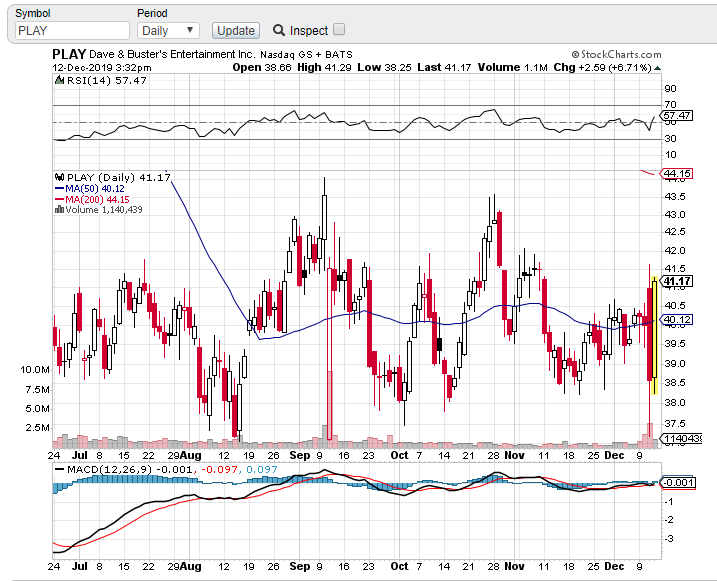
Task: Focus the Symbol field containing PLAY
Action: (71, 31)
